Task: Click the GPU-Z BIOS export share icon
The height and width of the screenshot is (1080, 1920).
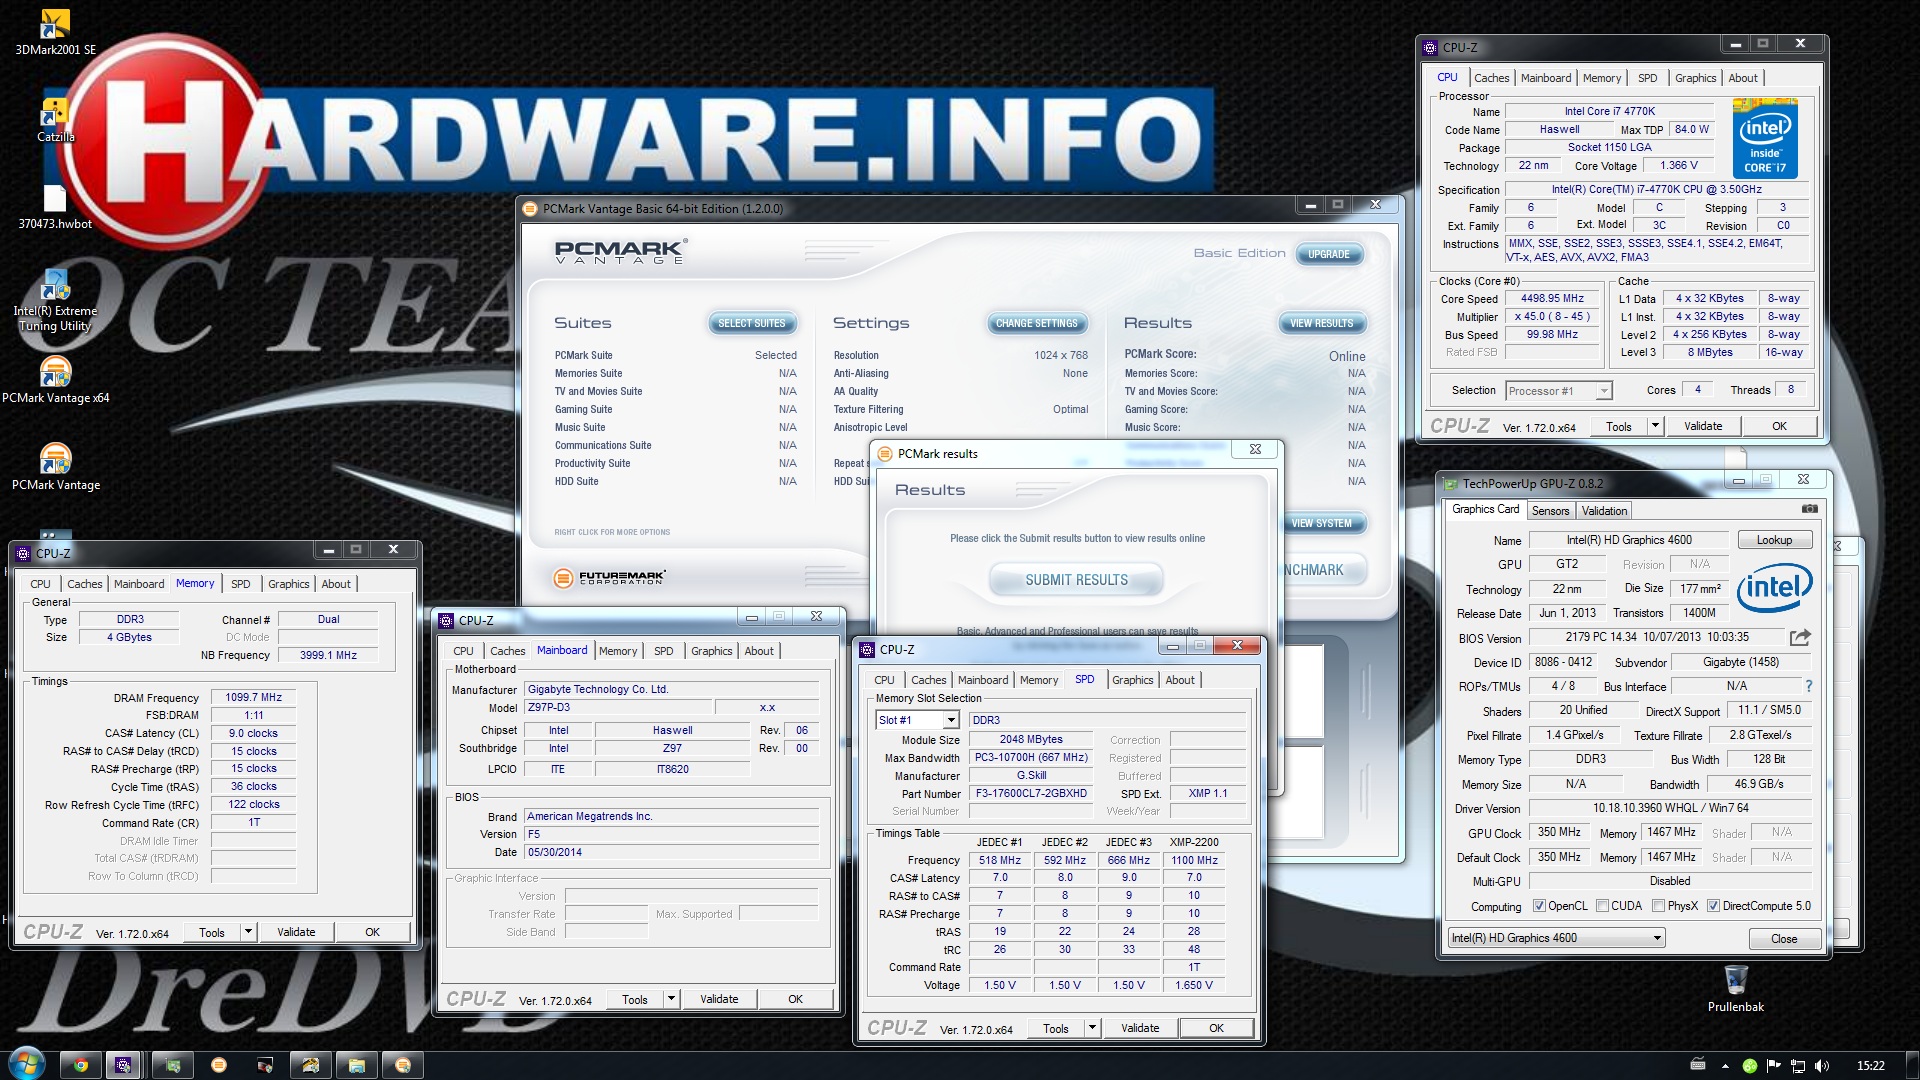Action: point(1800,637)
